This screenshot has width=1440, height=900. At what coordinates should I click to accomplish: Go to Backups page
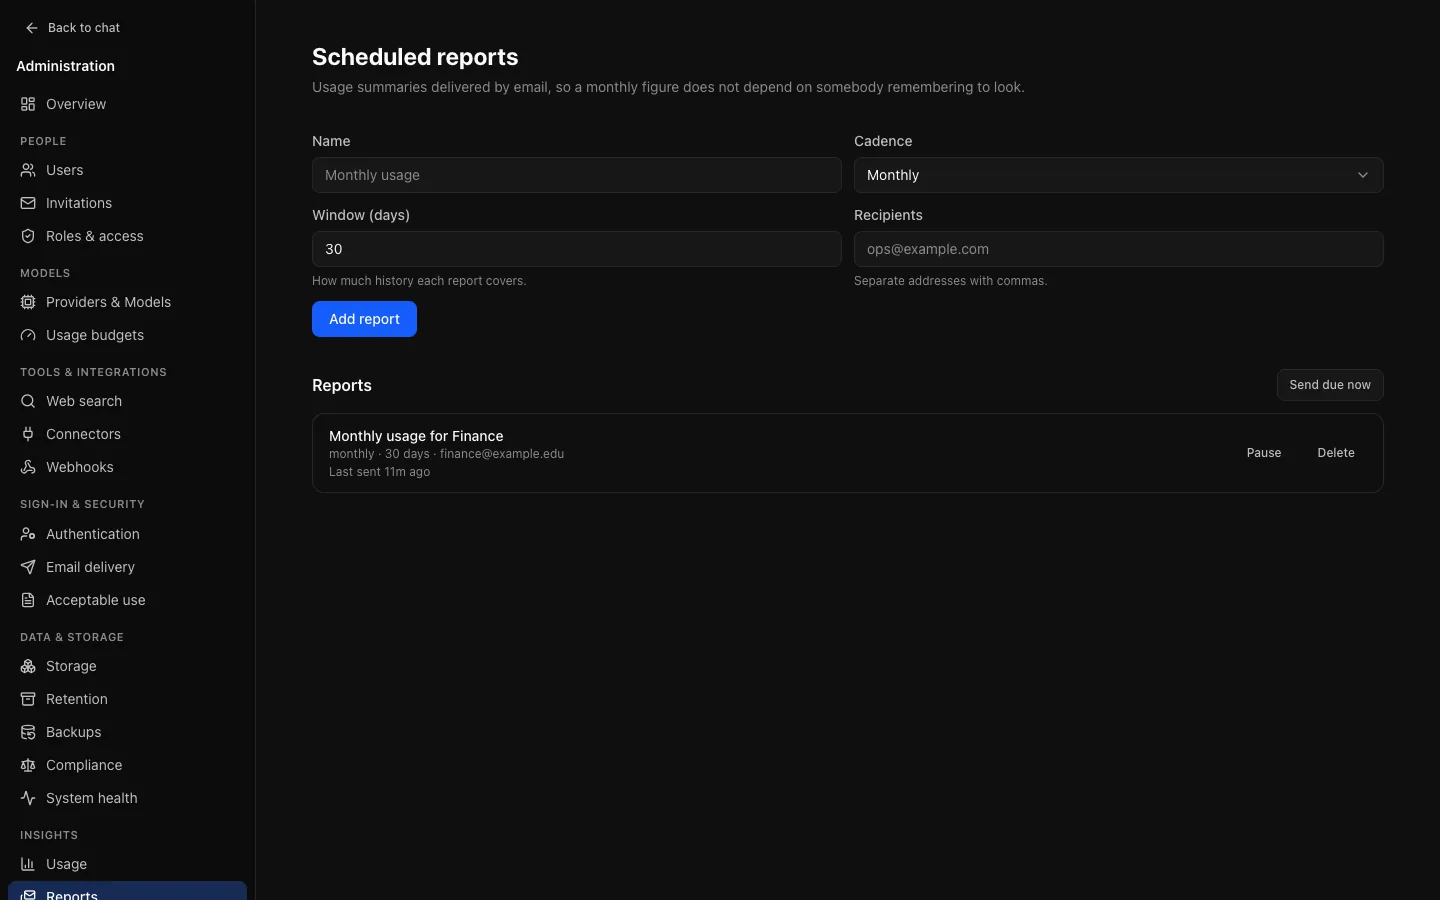127,732
